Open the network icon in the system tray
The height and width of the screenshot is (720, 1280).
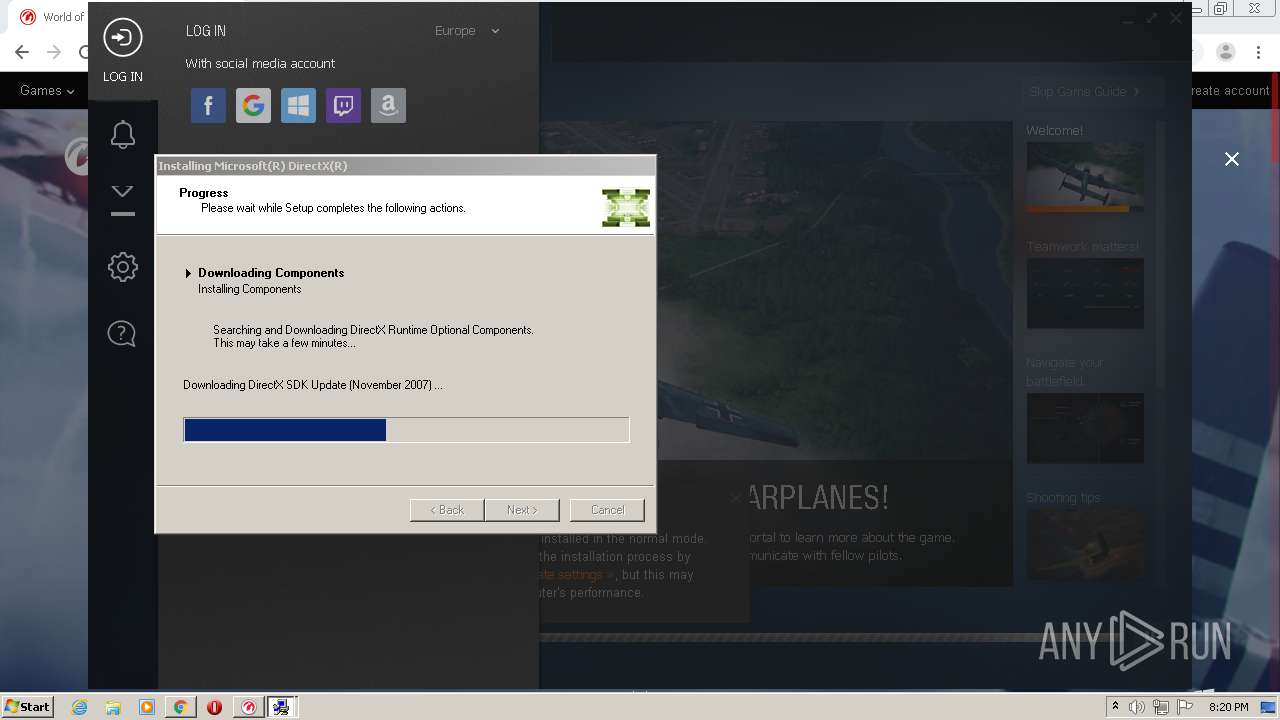1161,707
